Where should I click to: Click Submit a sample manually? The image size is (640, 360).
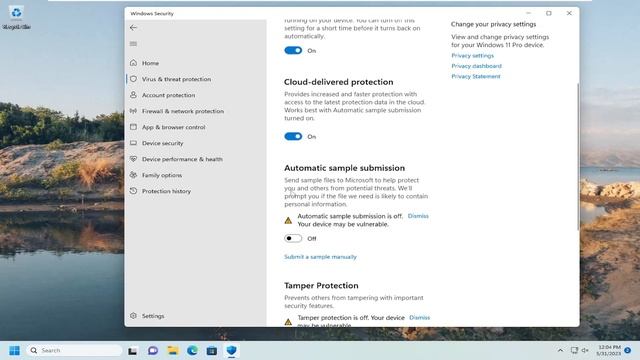click(320, 257)
